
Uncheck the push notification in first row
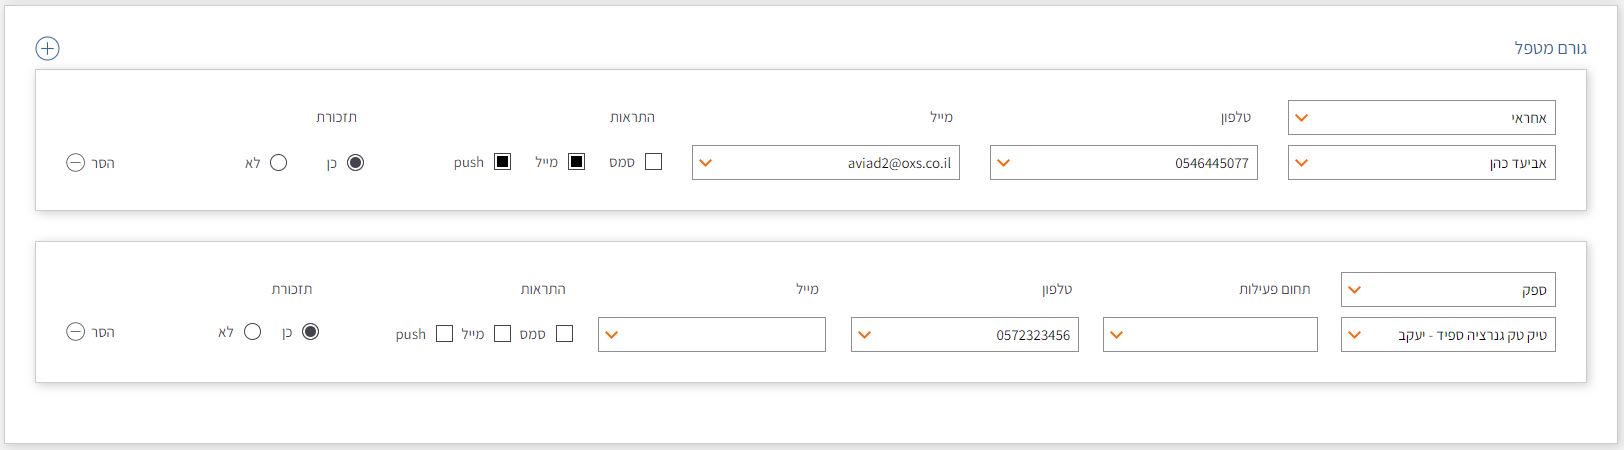[x=502, y=162]
